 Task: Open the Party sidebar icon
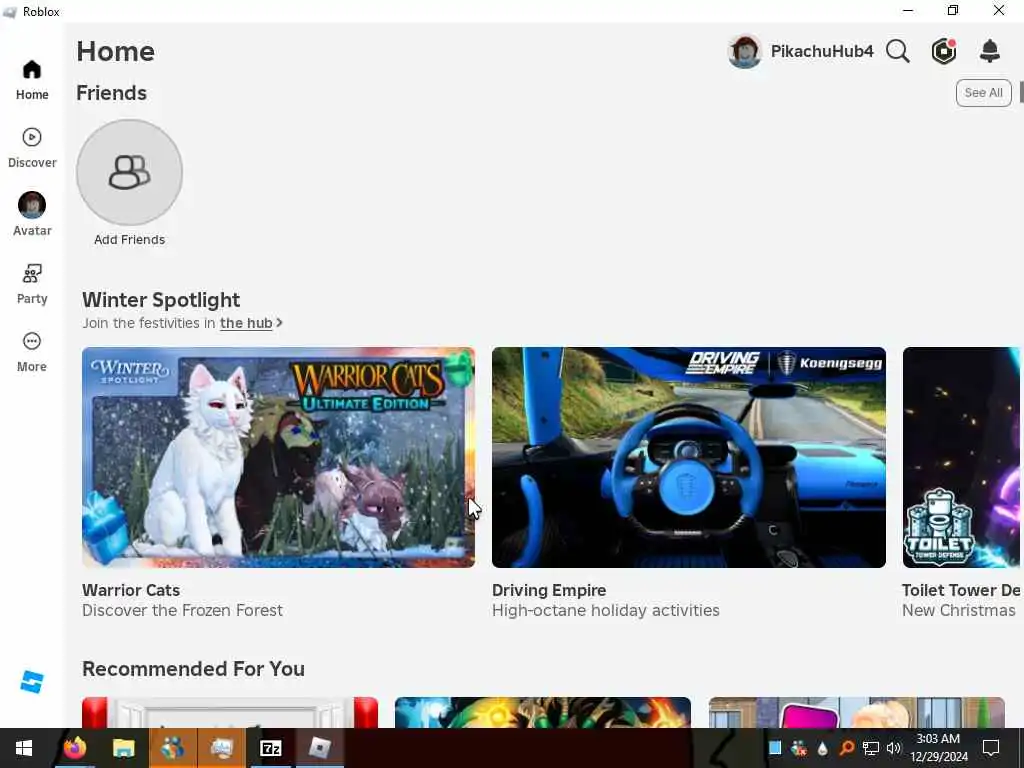pyautogui.click(x=31, y=273)
